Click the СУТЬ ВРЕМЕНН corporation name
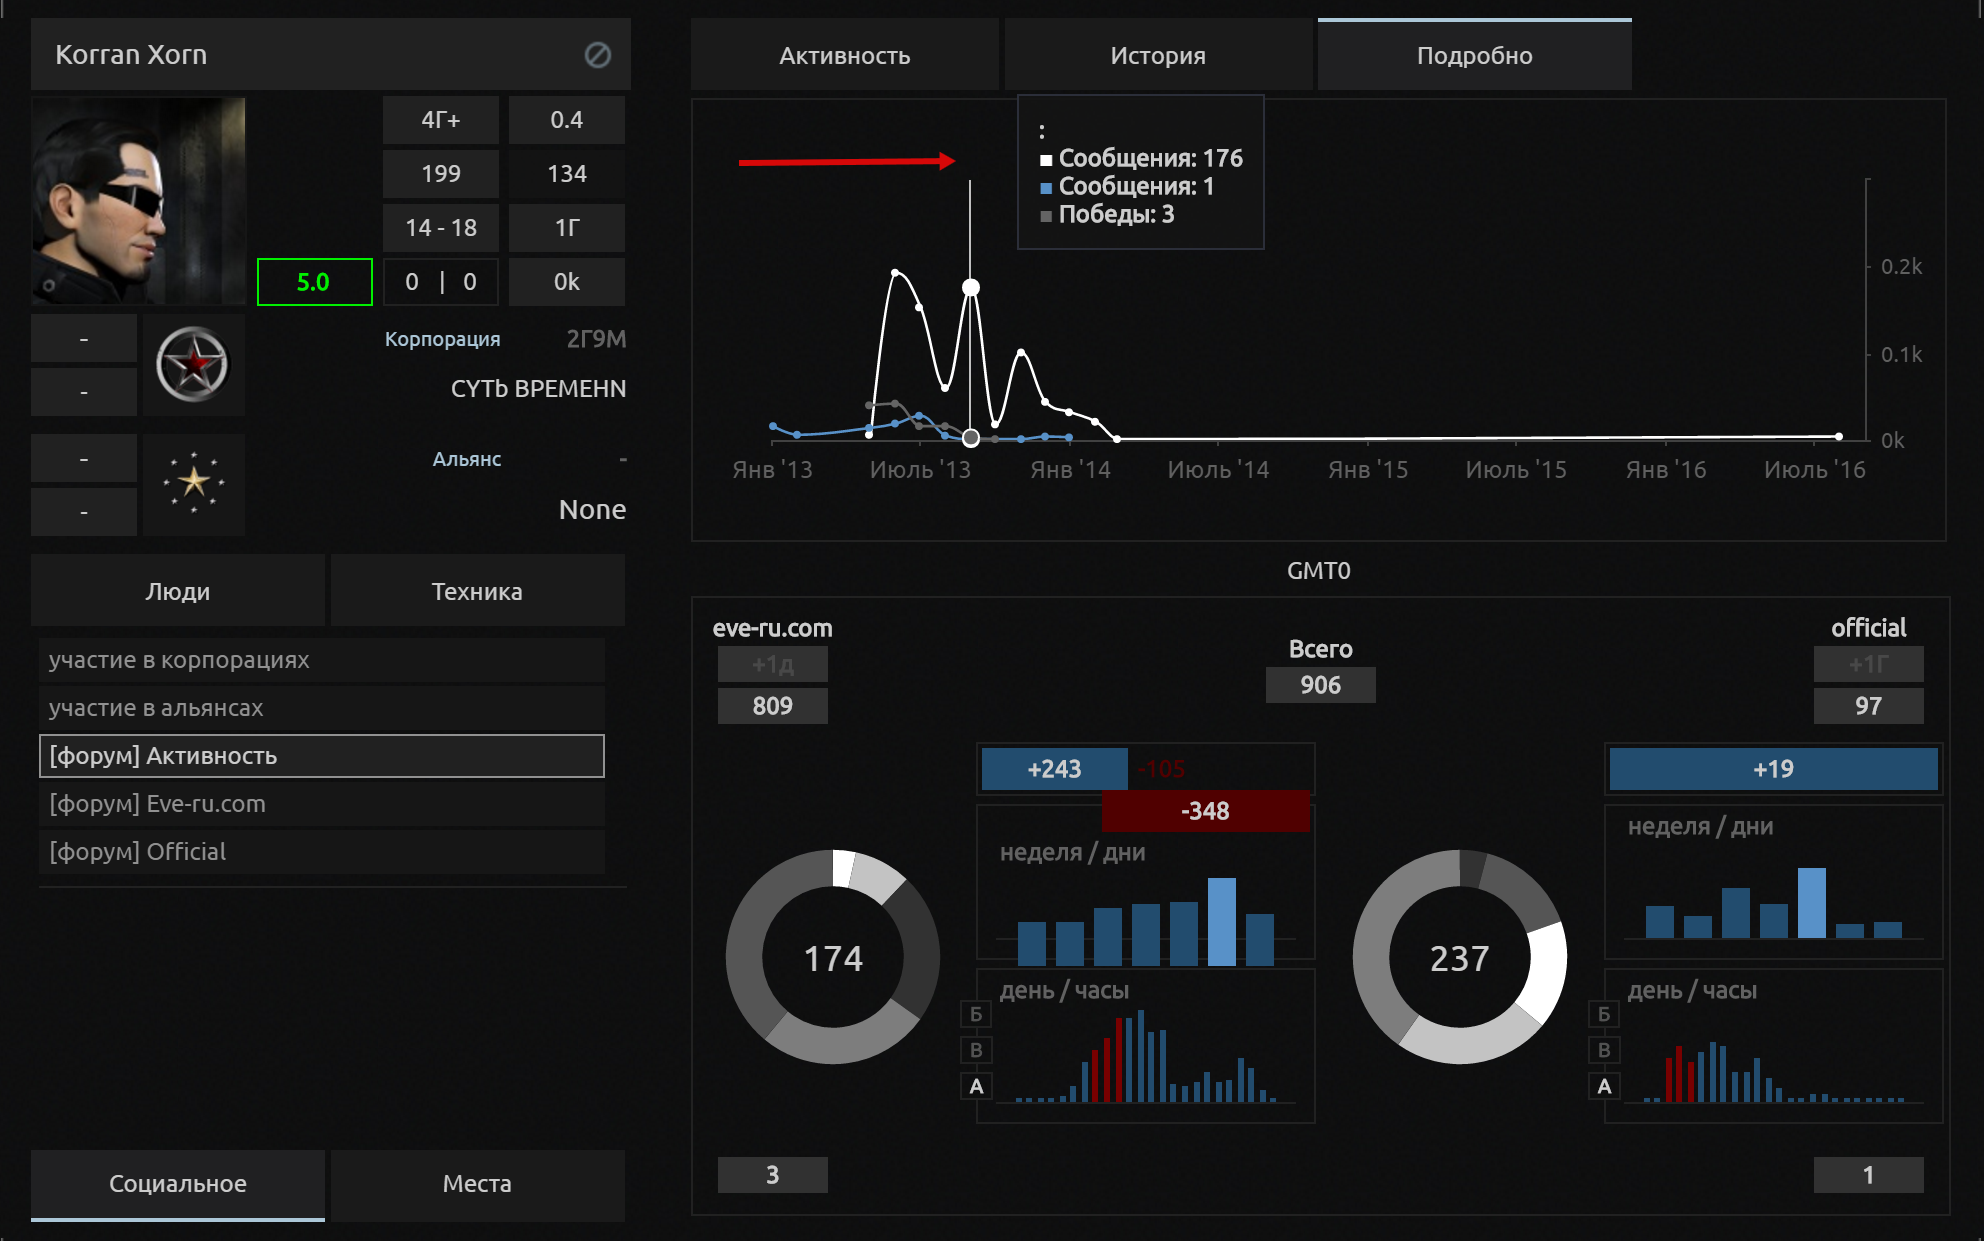The width and height of the screenshot is (1984, 1241). 538,389
